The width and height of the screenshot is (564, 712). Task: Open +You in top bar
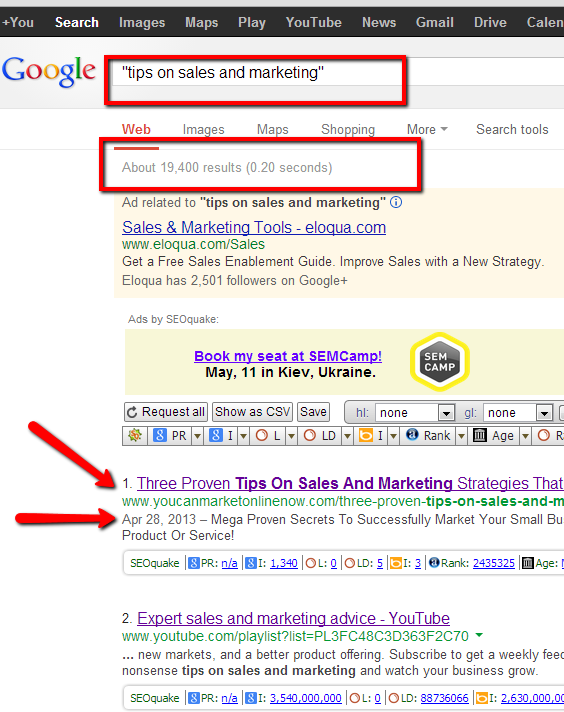(18, 22)
